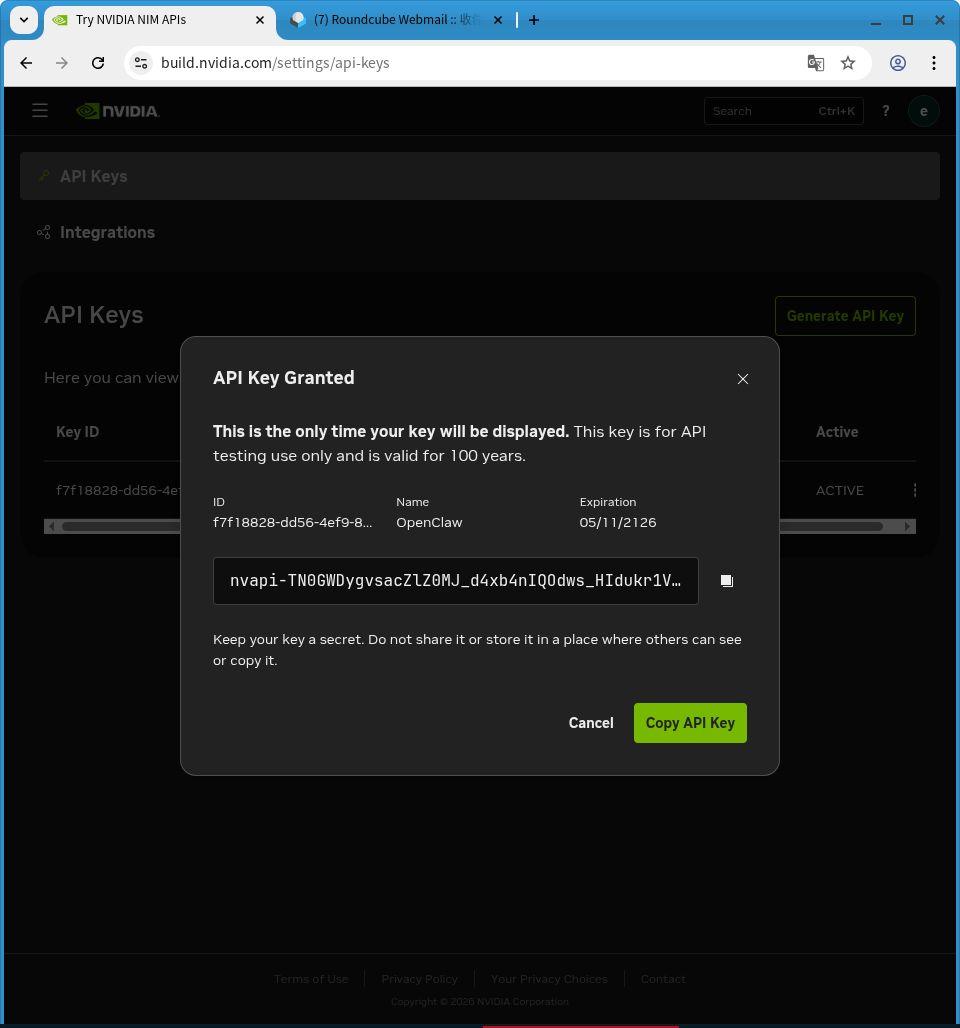Open the help question mark icon

(886, 111)
